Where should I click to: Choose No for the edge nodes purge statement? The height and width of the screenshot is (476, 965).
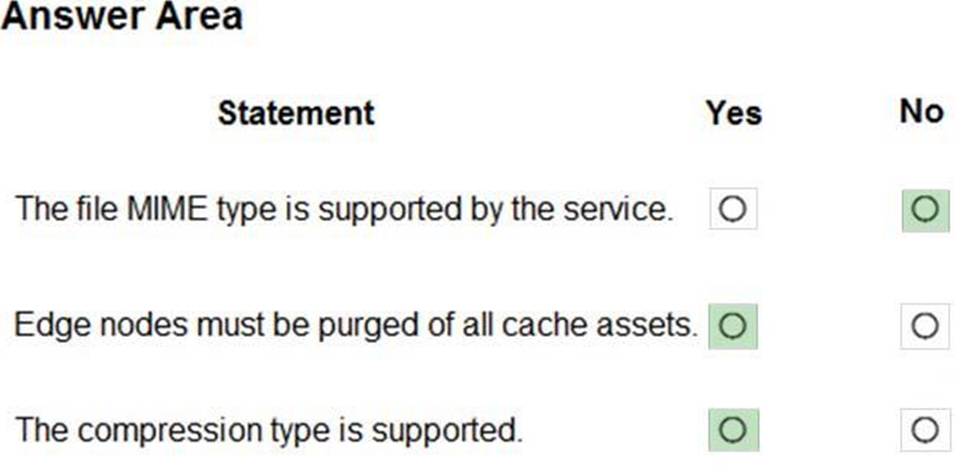pyautogui.click(x=925, y=326)
